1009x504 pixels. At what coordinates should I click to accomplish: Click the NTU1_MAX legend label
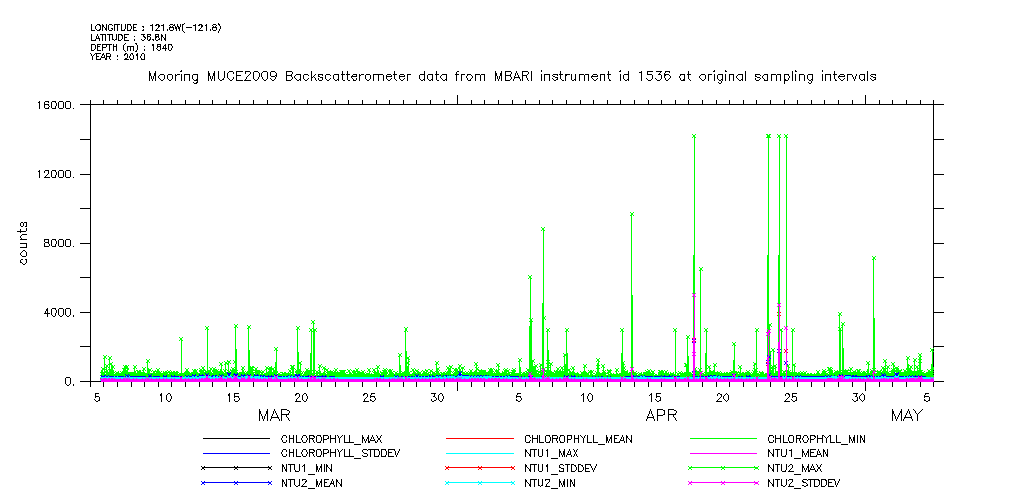pos(553,453)
